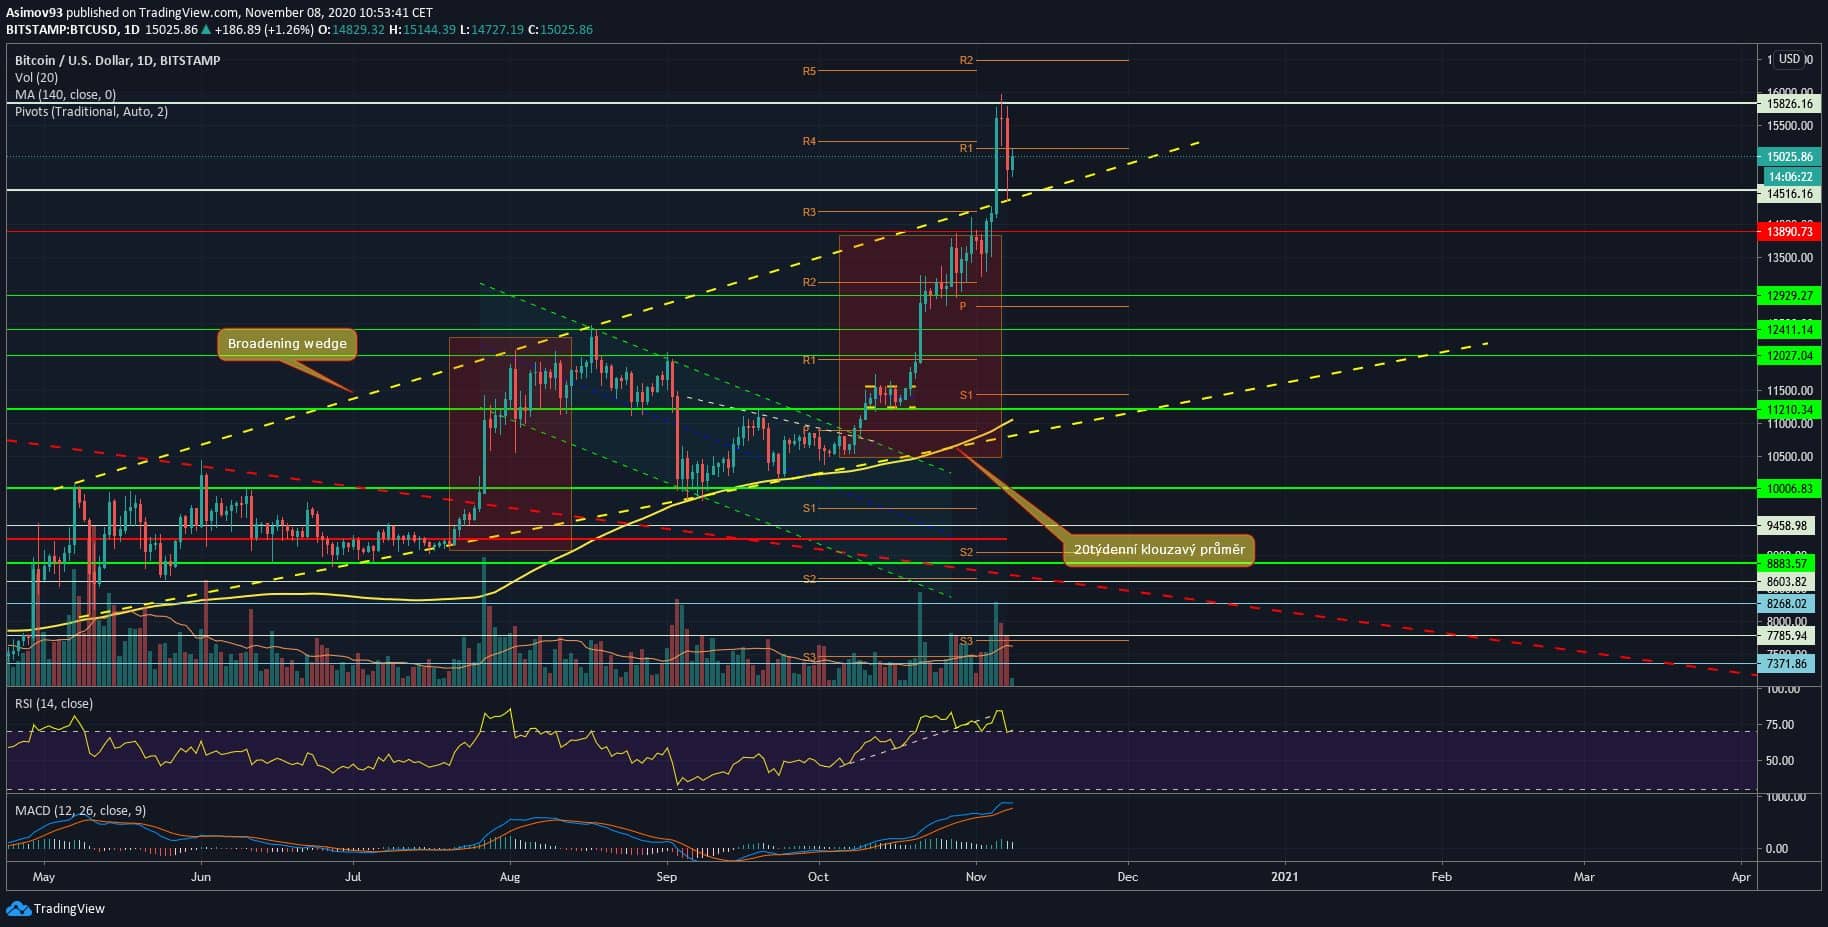Click the red 13890.73 price label

1789,232
